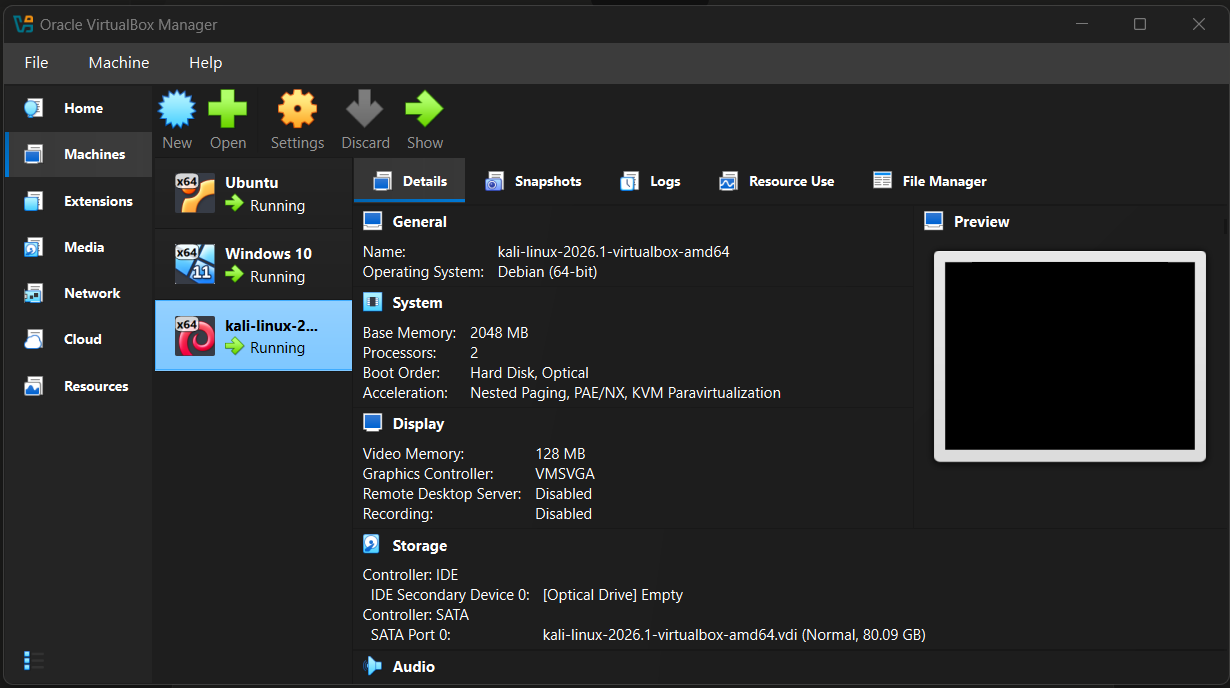Switch to the Snapshots tab

click(x=533, y=181)
